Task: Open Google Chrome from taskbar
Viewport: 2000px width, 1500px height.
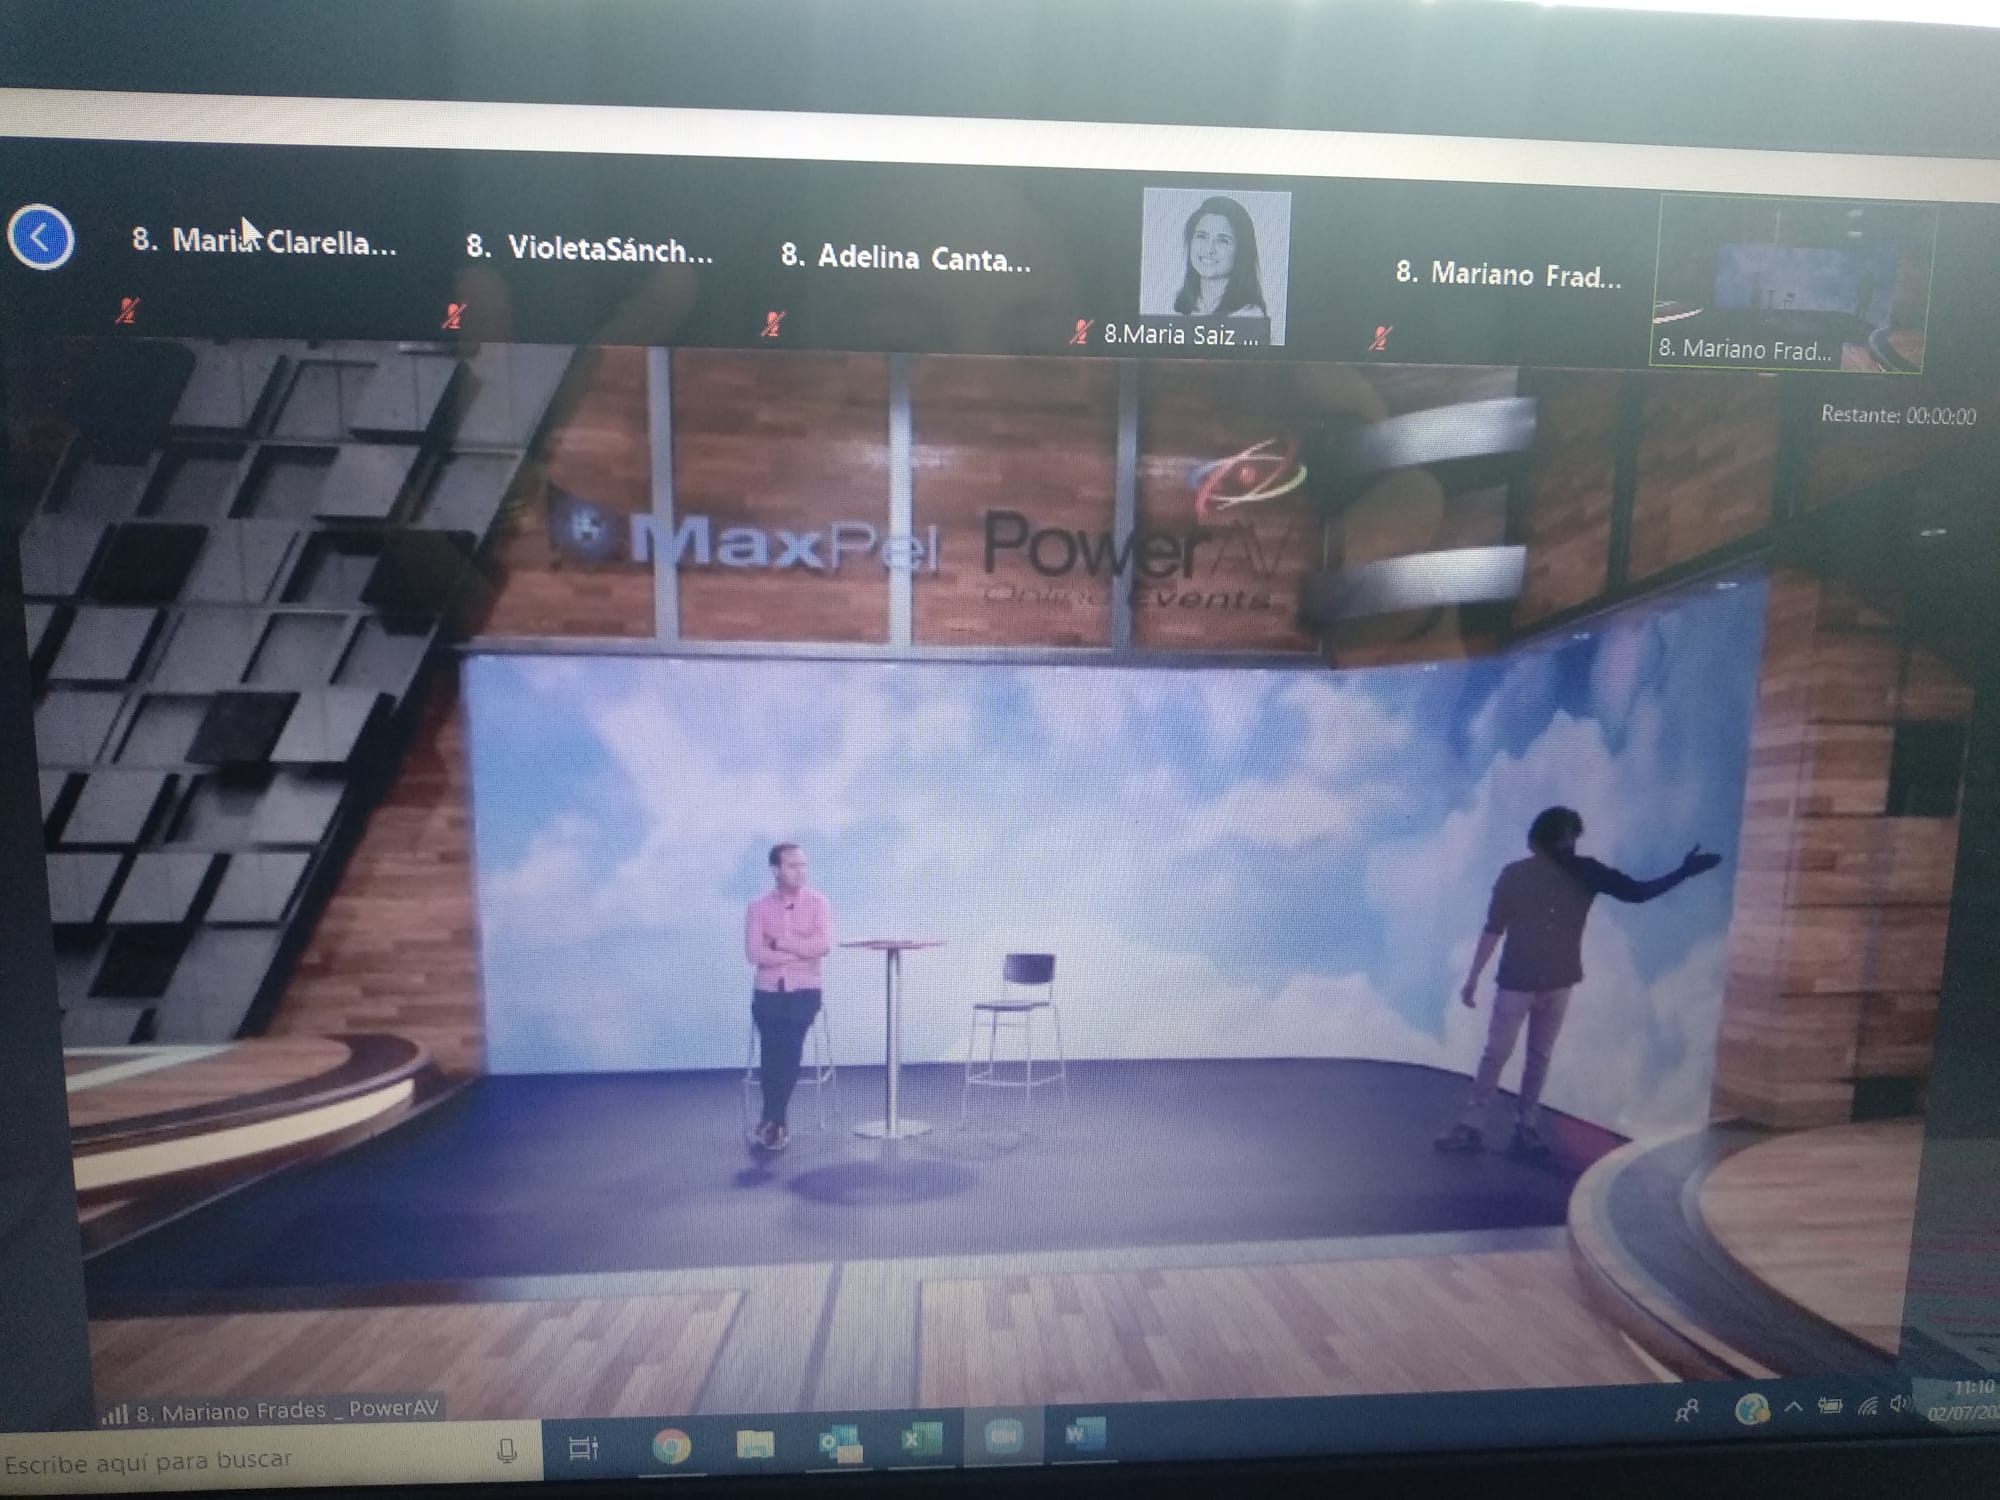Action: (x=671, y=1446)
